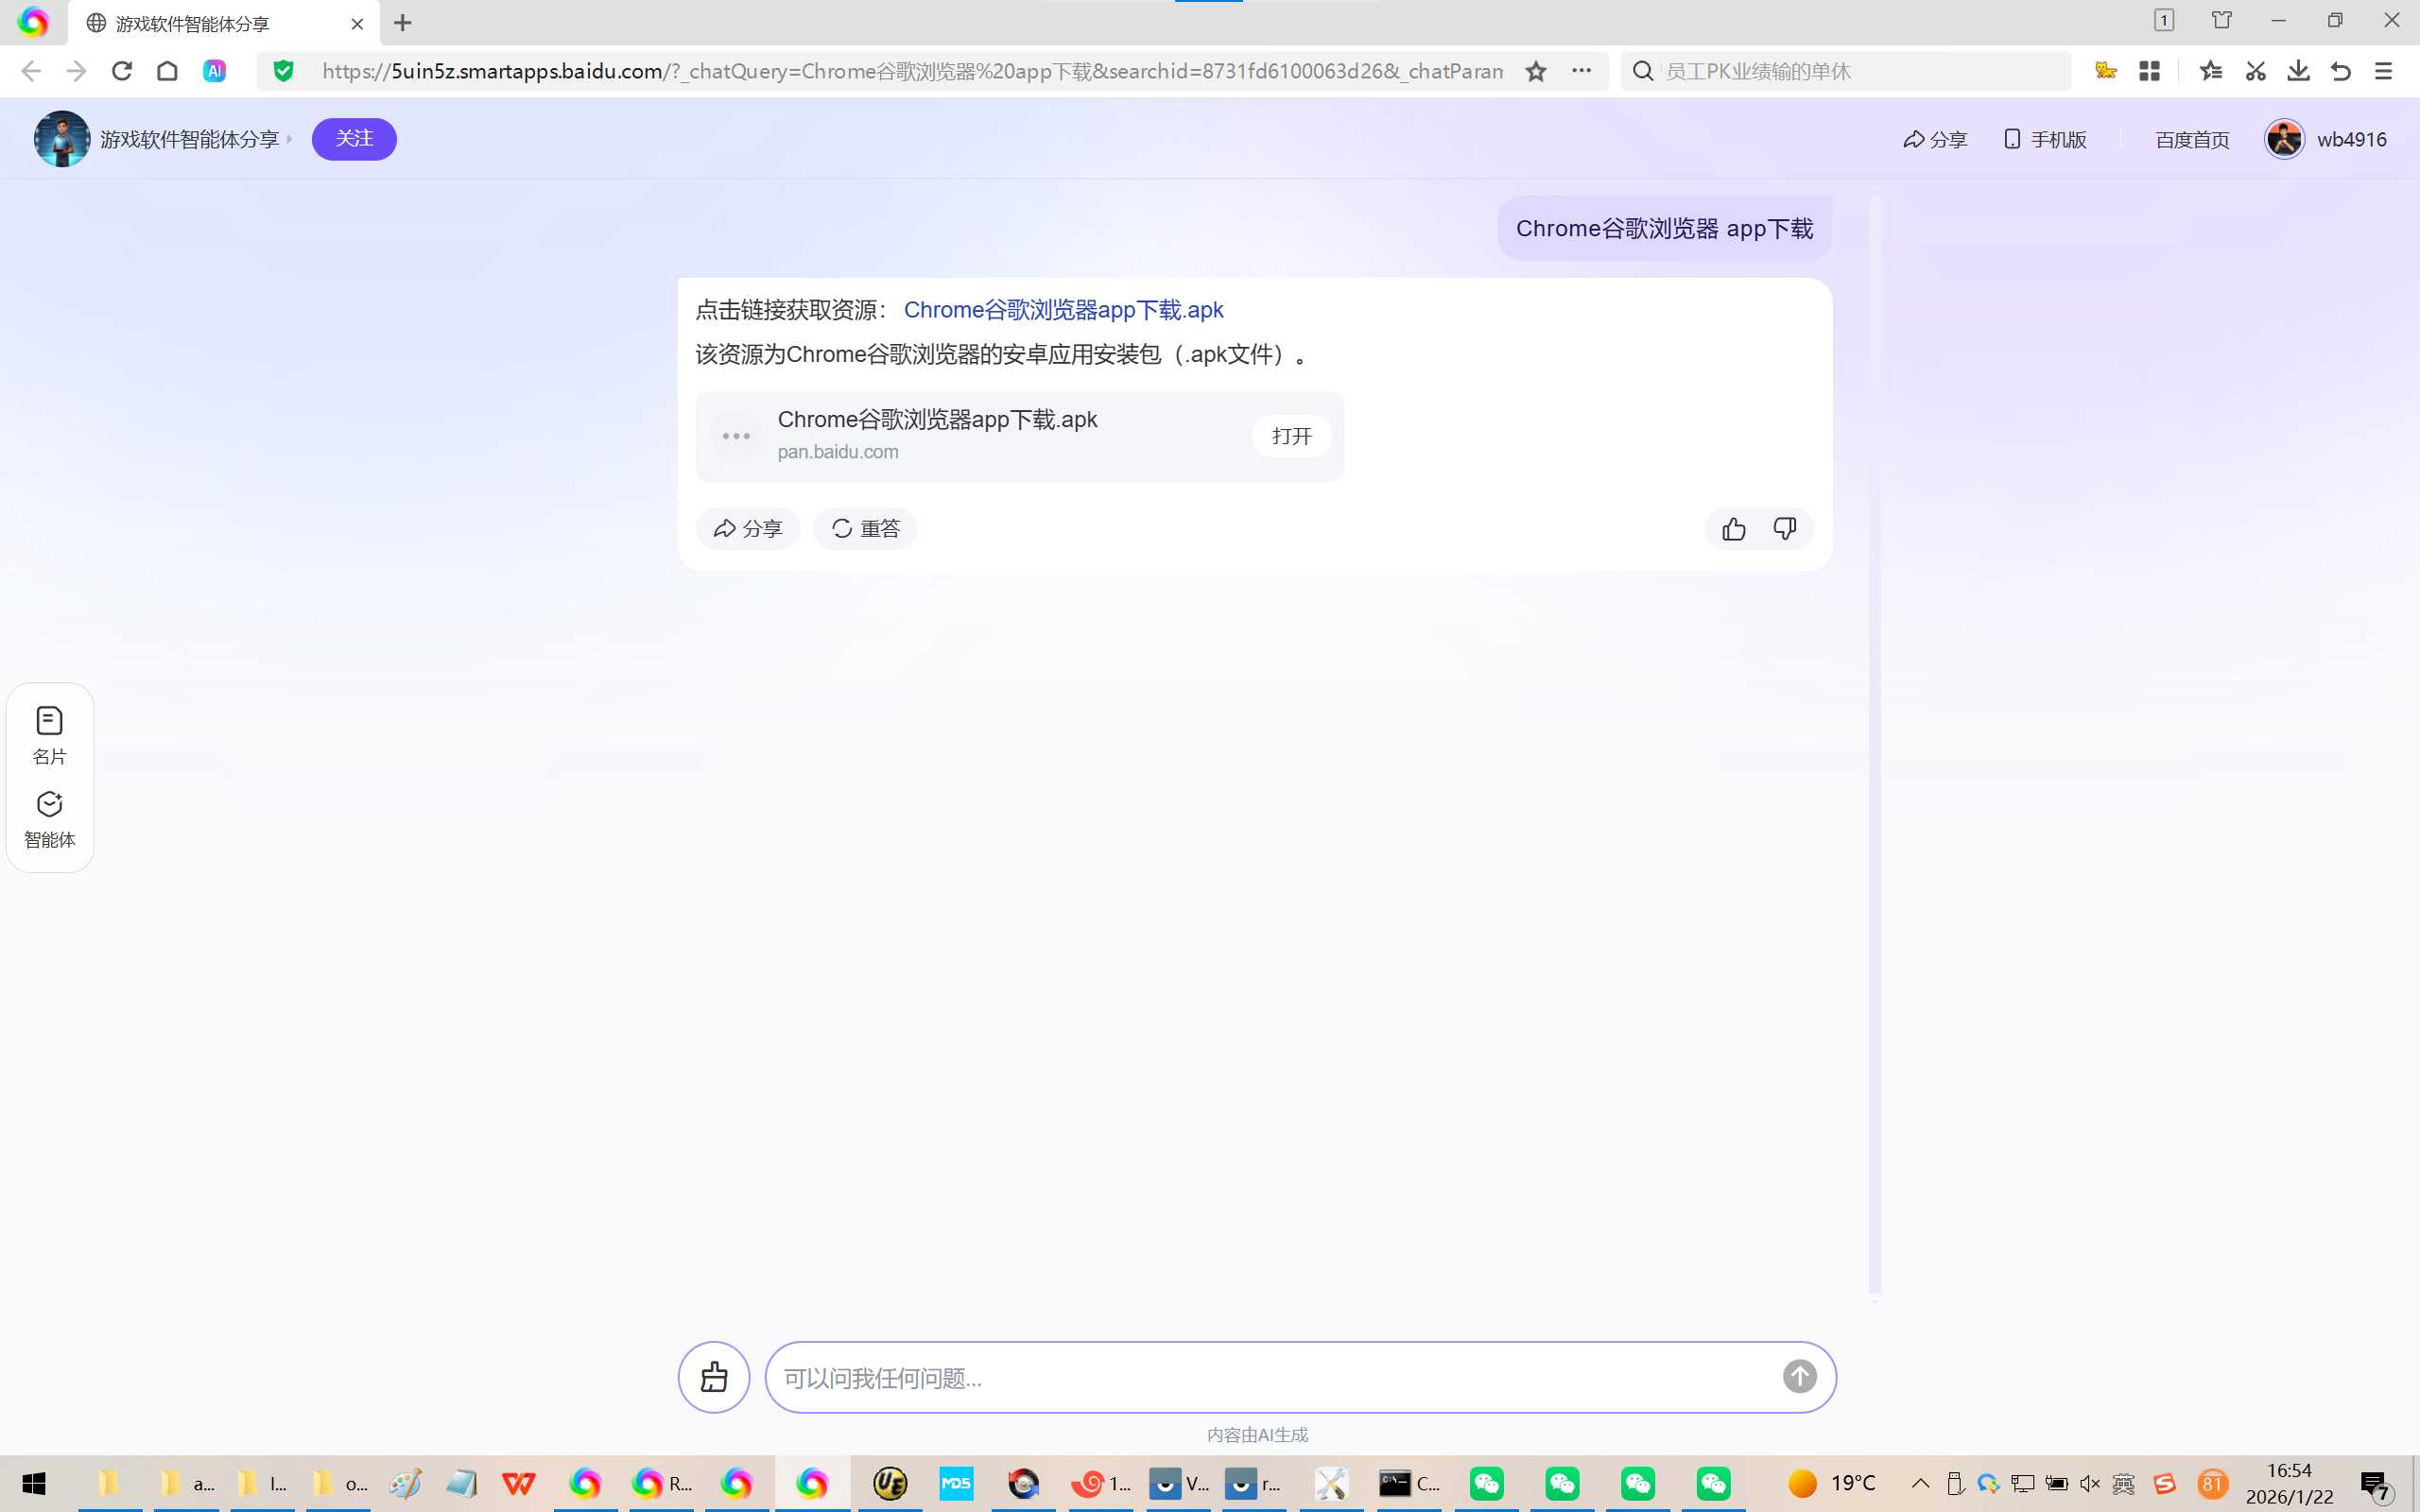Toggle follow with the 关注 button
The height and width of the screenshot is (1512, 2420).
(354, 139)
